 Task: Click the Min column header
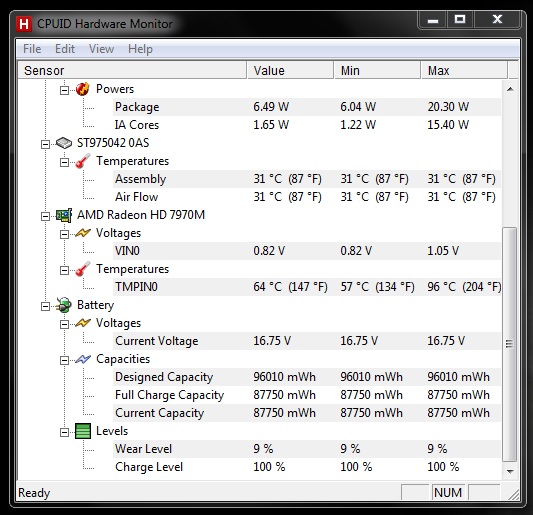point(377,70)
